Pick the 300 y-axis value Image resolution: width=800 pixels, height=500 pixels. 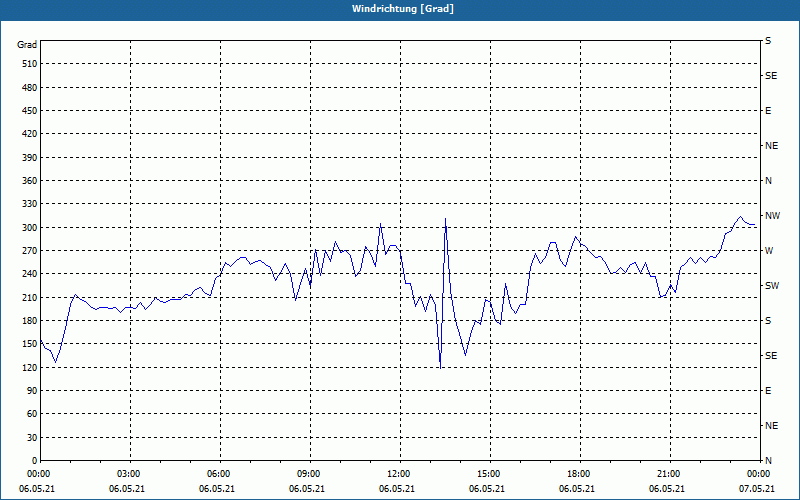tap(30, 228)
